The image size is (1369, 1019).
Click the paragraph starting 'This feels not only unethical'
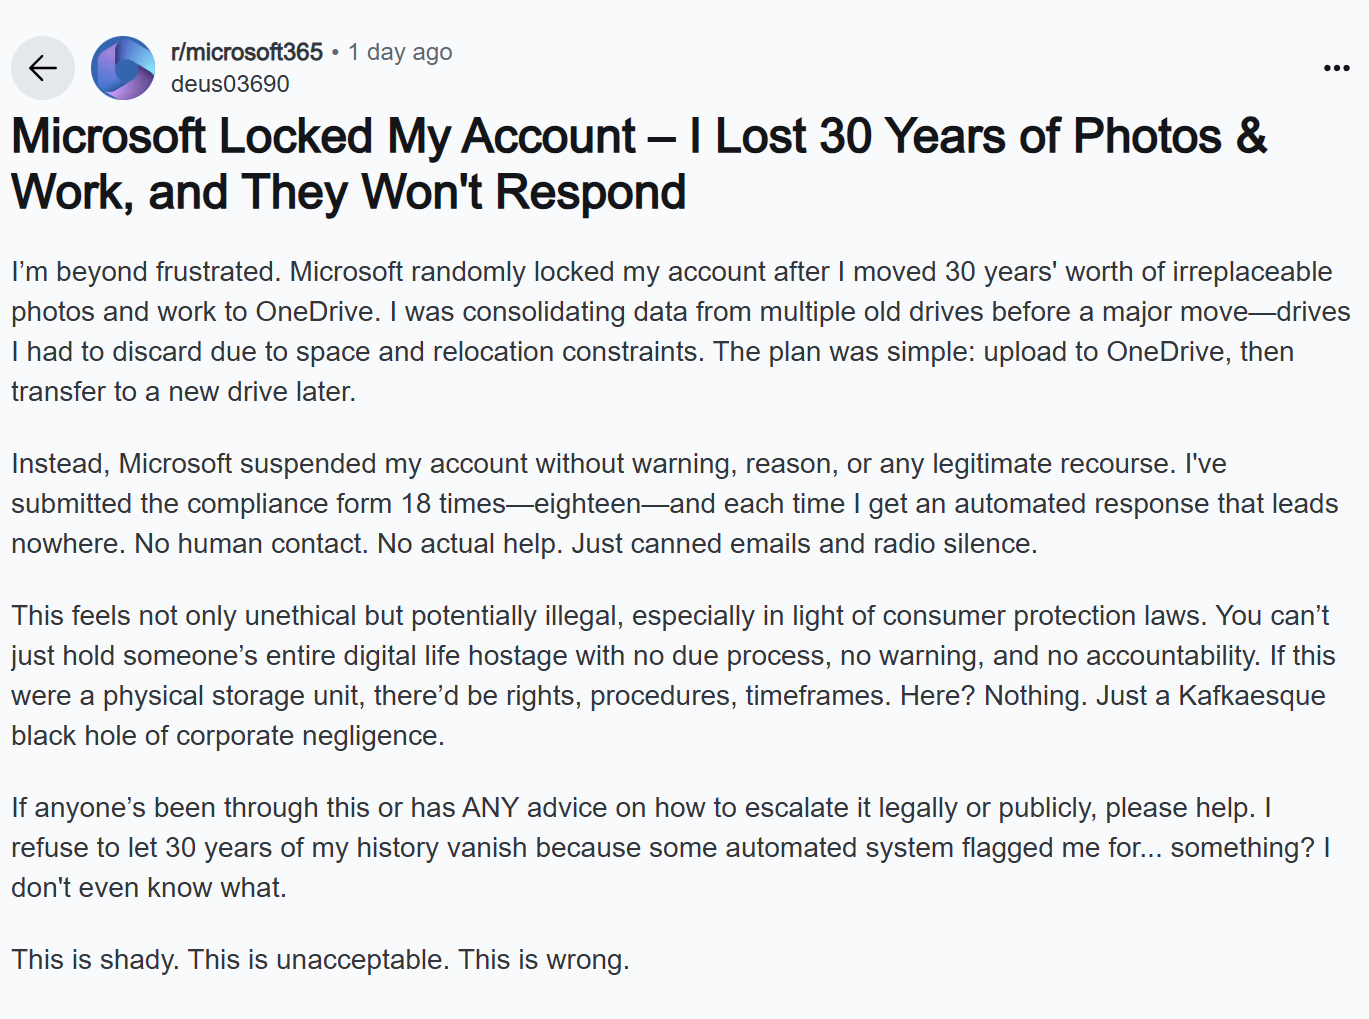(673, 675)
